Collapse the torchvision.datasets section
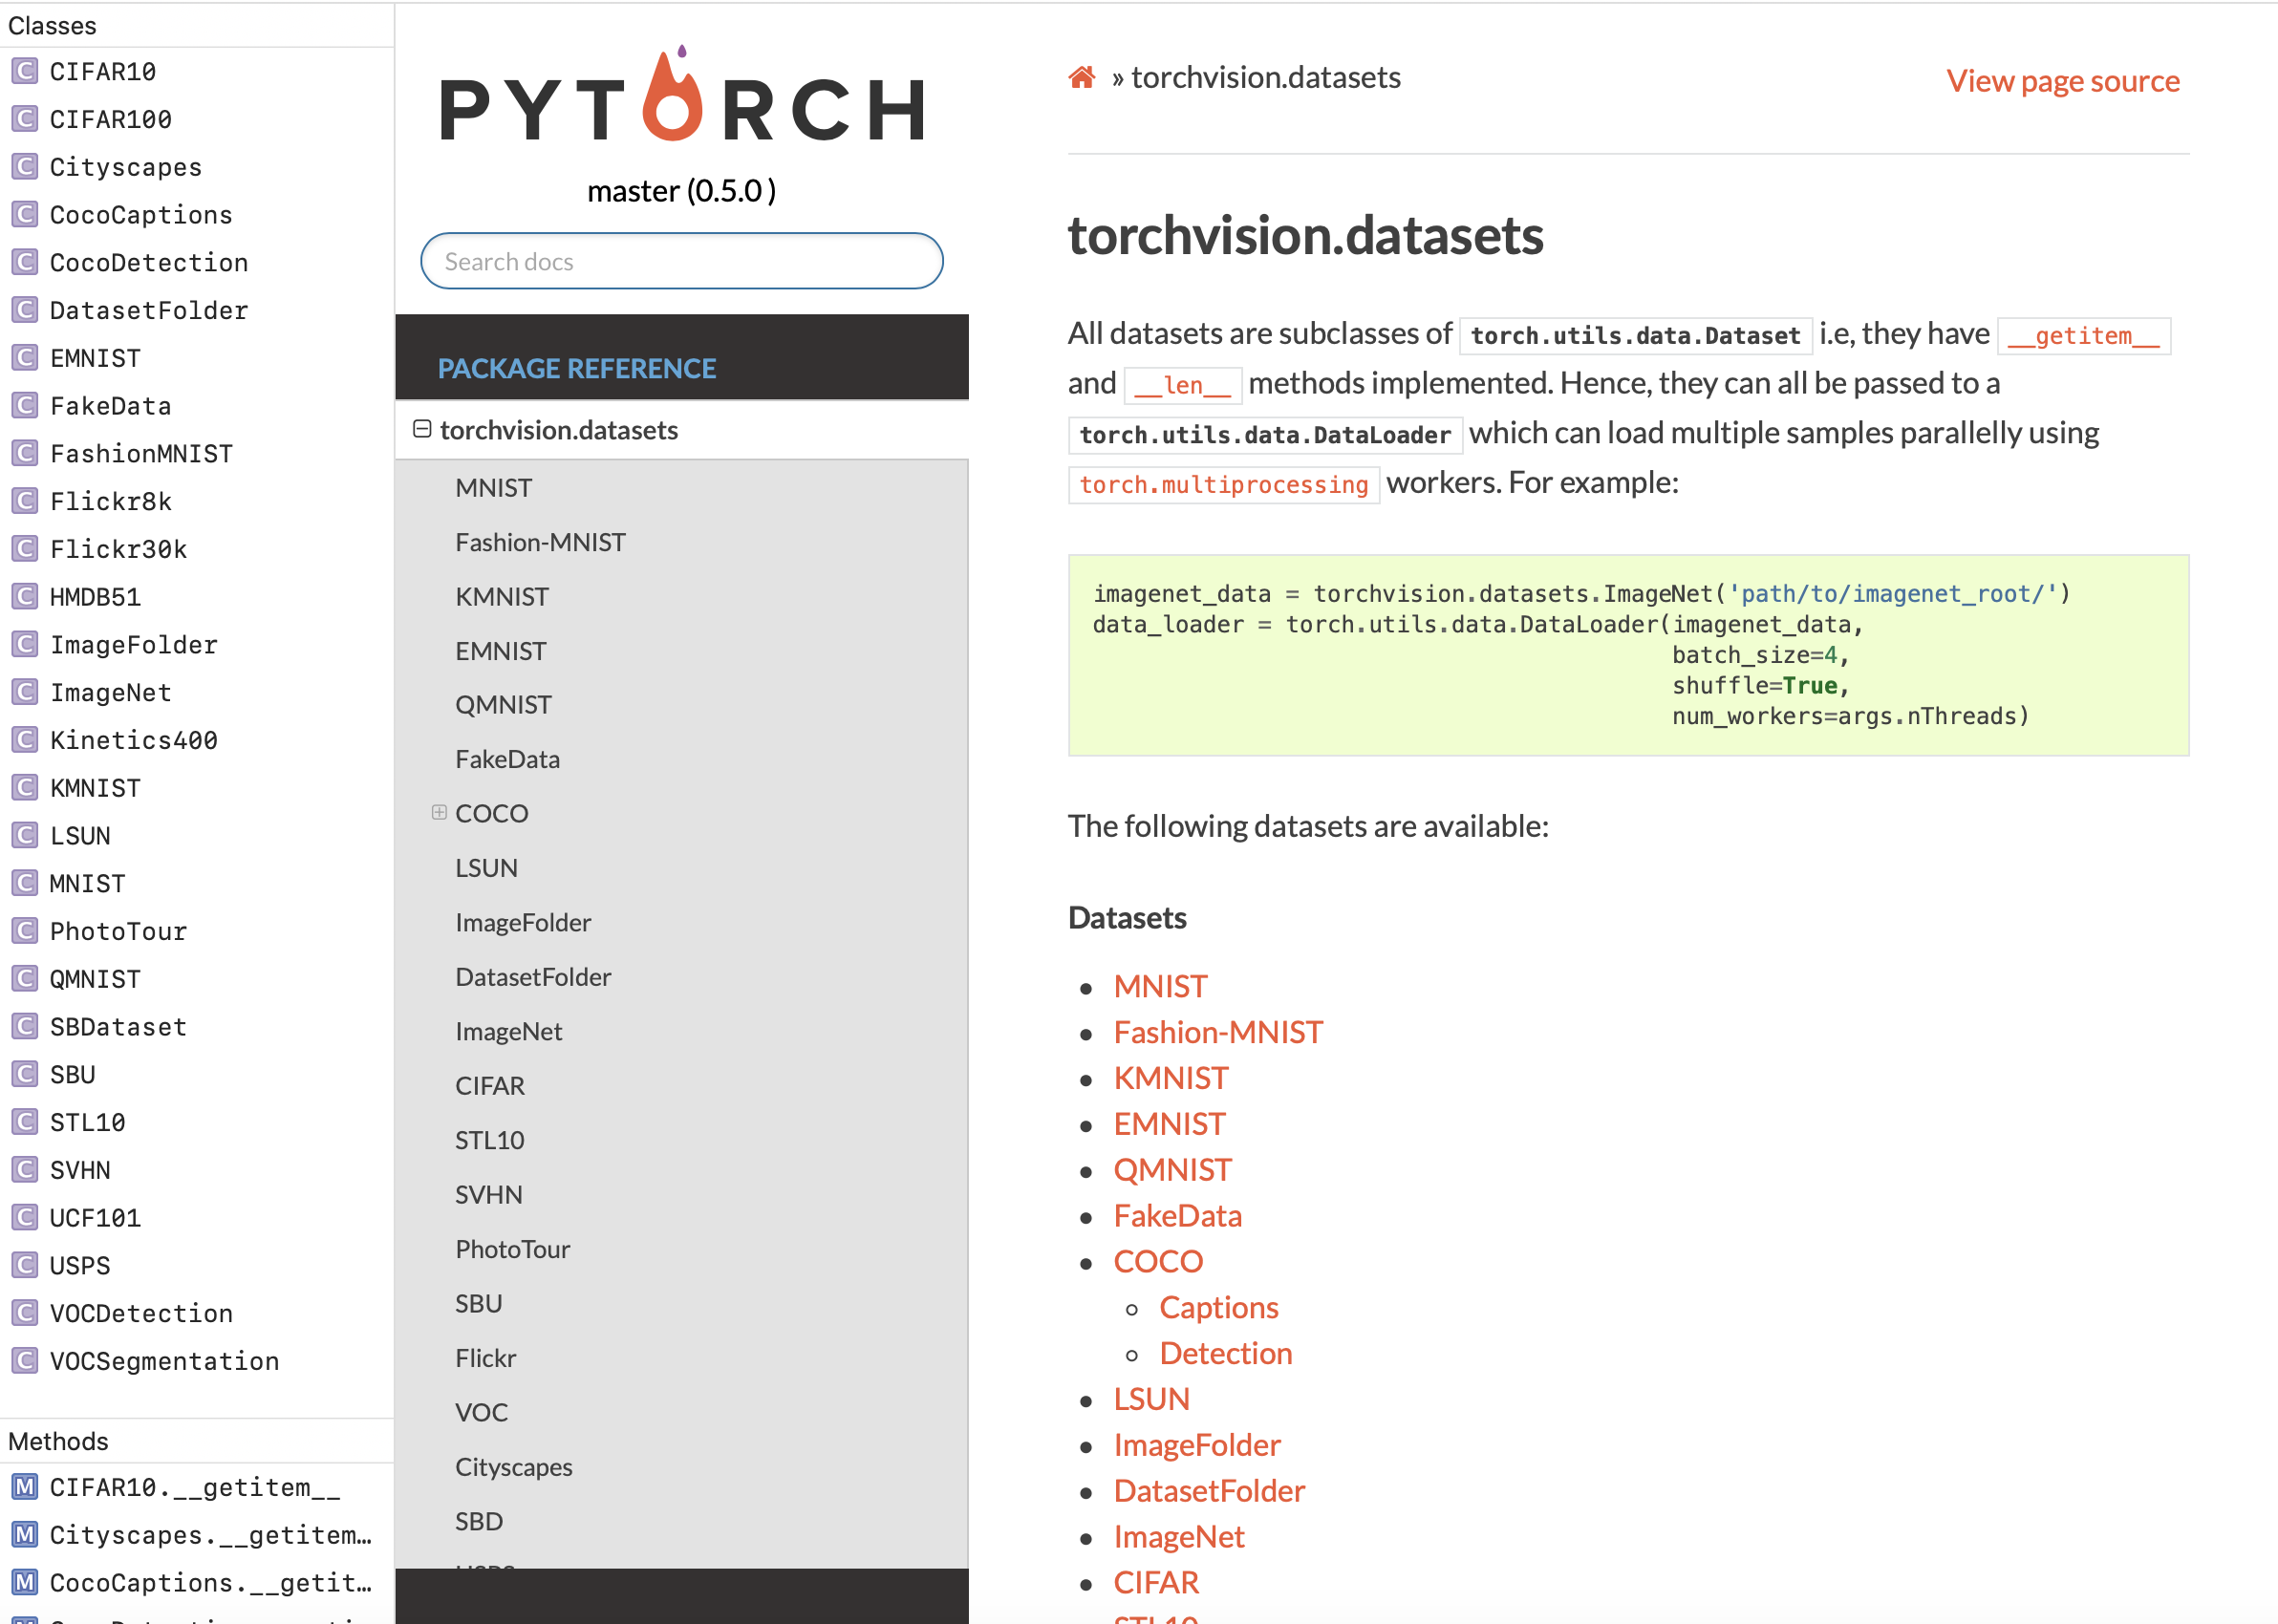Image resolution: width=2278 pixels, height=1624 pixels. [423, 429]
